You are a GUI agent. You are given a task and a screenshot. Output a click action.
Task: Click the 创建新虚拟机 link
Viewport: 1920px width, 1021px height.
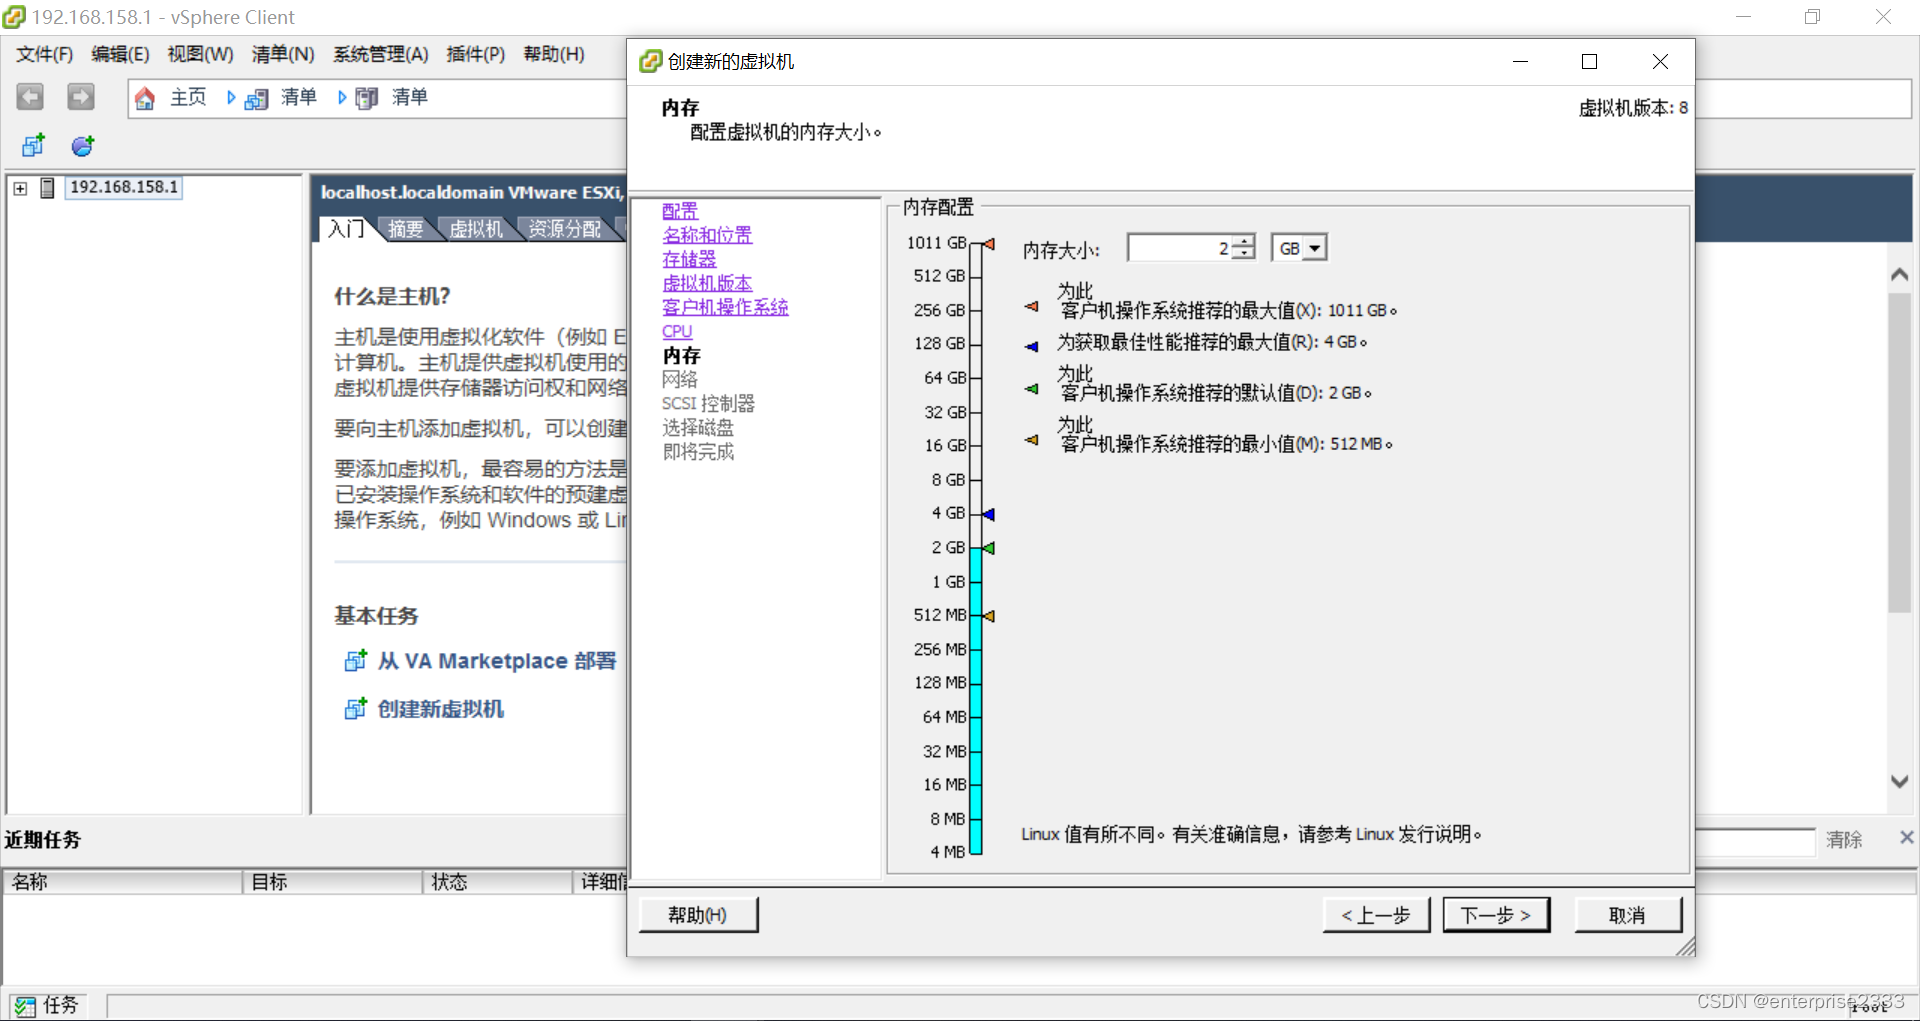pyautogui.click(x=441, y=709)
